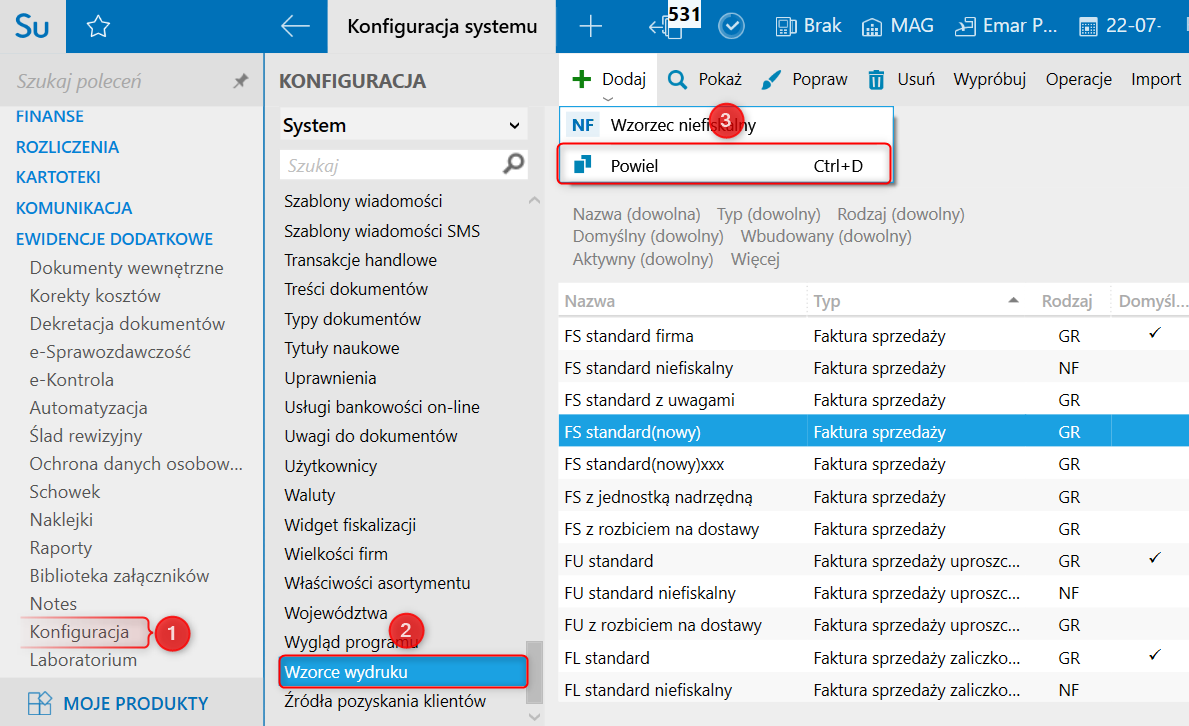
Task: Click the favorites star icon
Action: pyautogui.click(x=97, y=27)
